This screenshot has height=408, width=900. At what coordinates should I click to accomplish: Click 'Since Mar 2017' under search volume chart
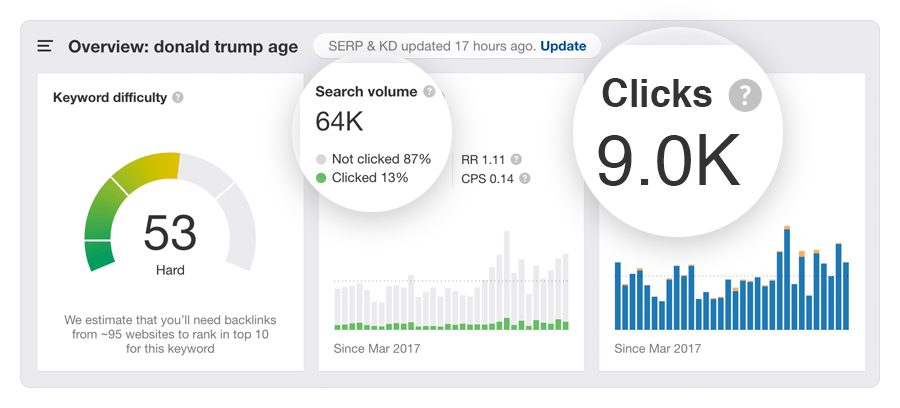pyautogui.click(x=377, y=348)
